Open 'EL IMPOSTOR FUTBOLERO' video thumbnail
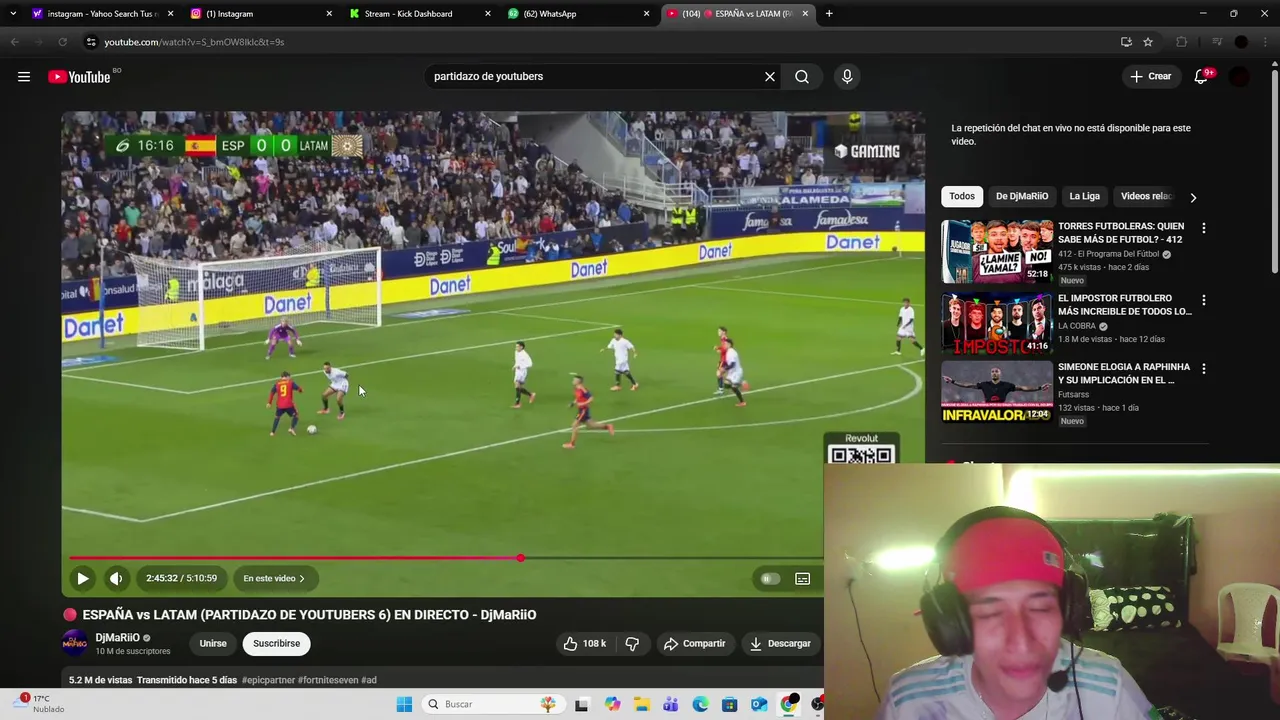1280x720 pixels. pos(997,324)
